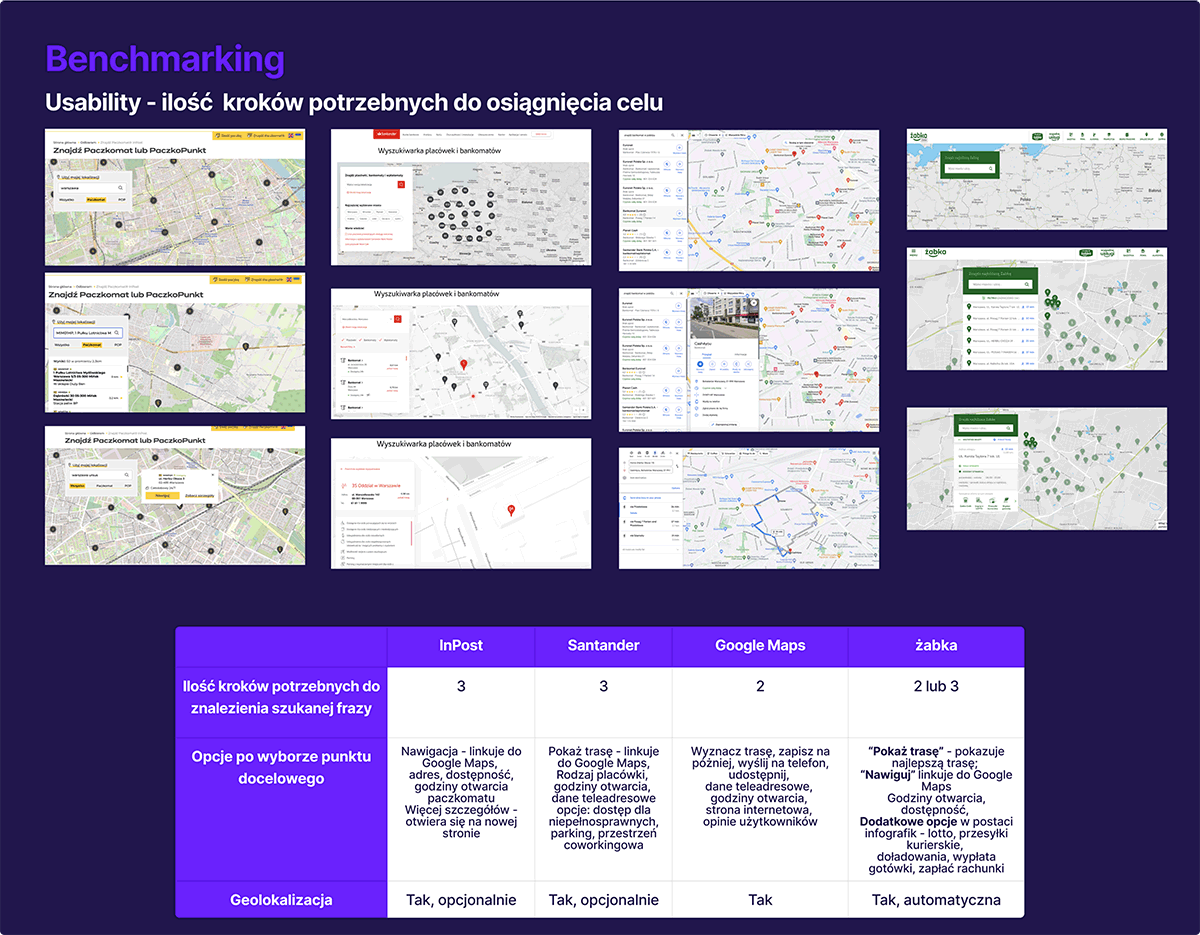Click the red Santander logo in top Santander screenshot
This screenshot has height=935, width=1200.
point(388,133)
